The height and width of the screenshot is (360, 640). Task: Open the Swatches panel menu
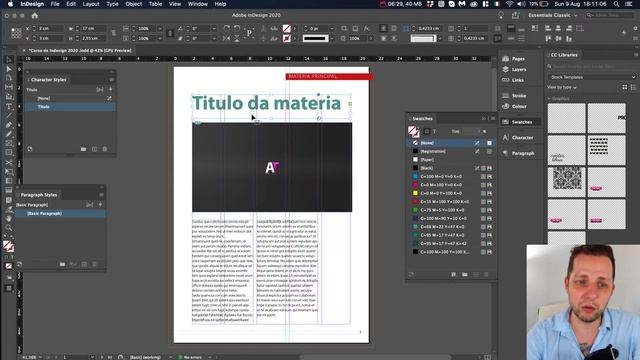(493, 118)
